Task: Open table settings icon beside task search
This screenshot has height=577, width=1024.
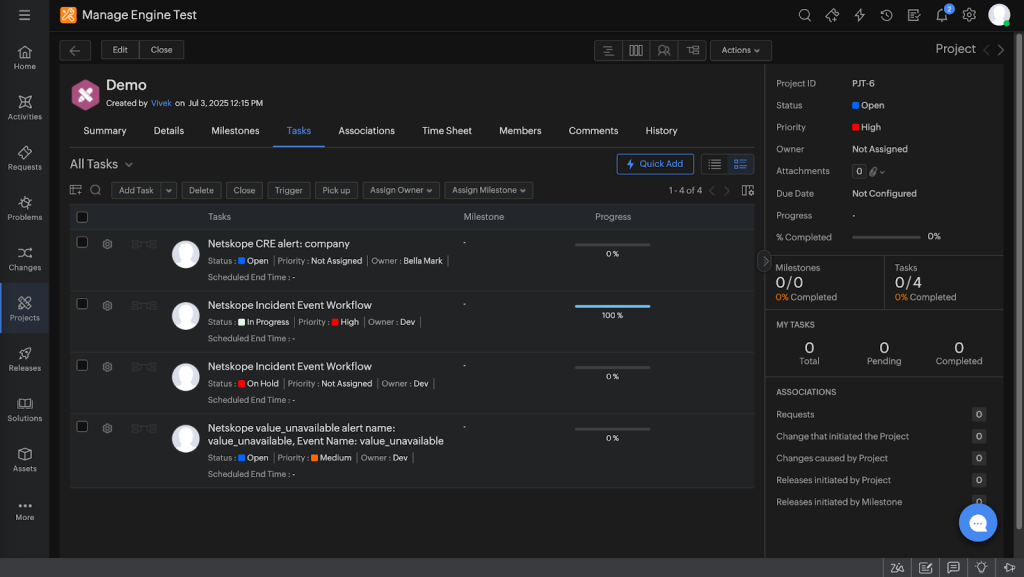Action: tap(76, 190)
